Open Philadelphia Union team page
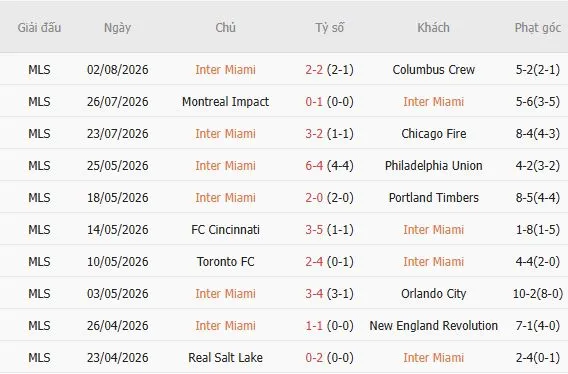568x374 pixels. click(x=434, y=166)
